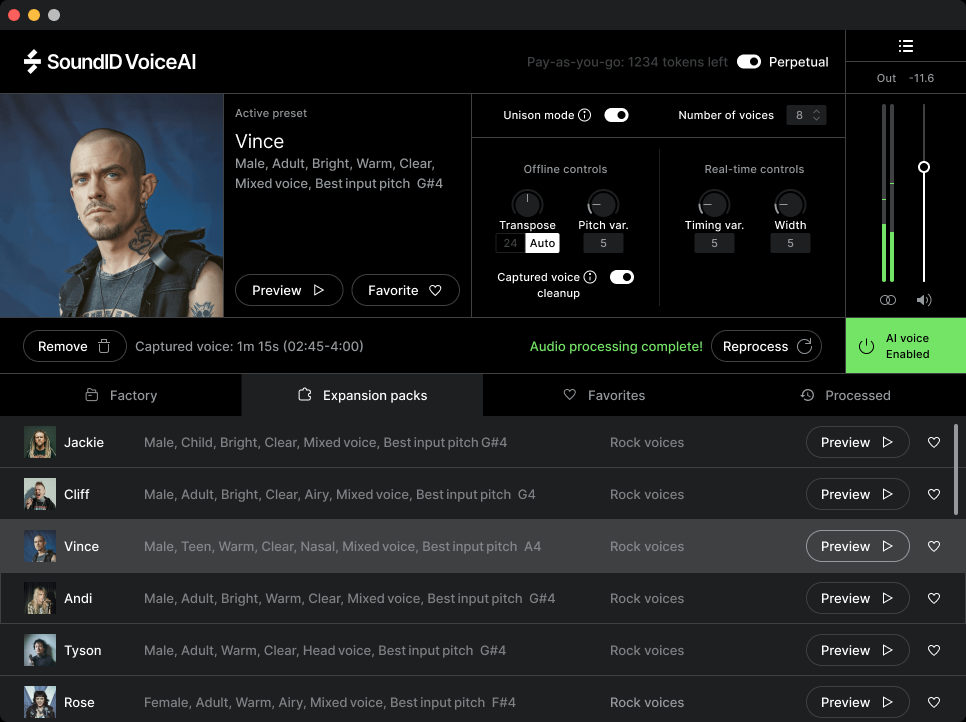
Task: Open the Unison mode info tooltip icon
Action: 583,115
